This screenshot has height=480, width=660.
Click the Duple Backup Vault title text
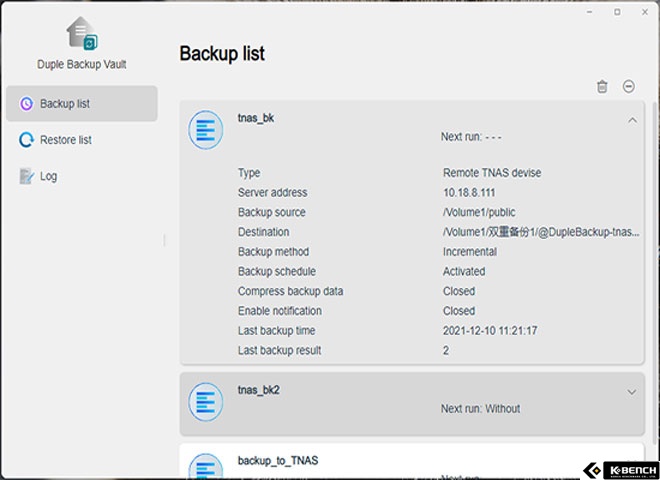[82, 64]
